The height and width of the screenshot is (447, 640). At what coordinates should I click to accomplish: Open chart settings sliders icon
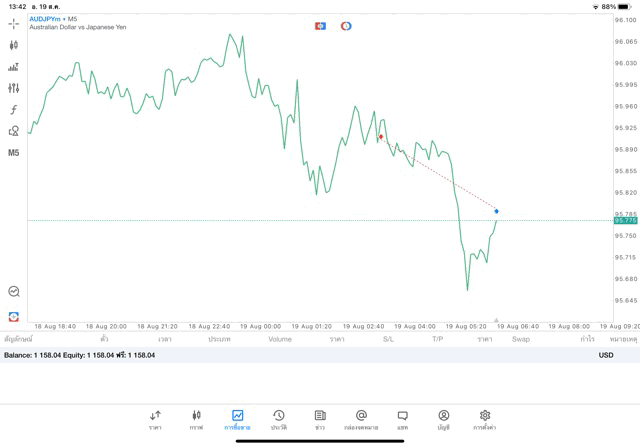tap(14, 88)
